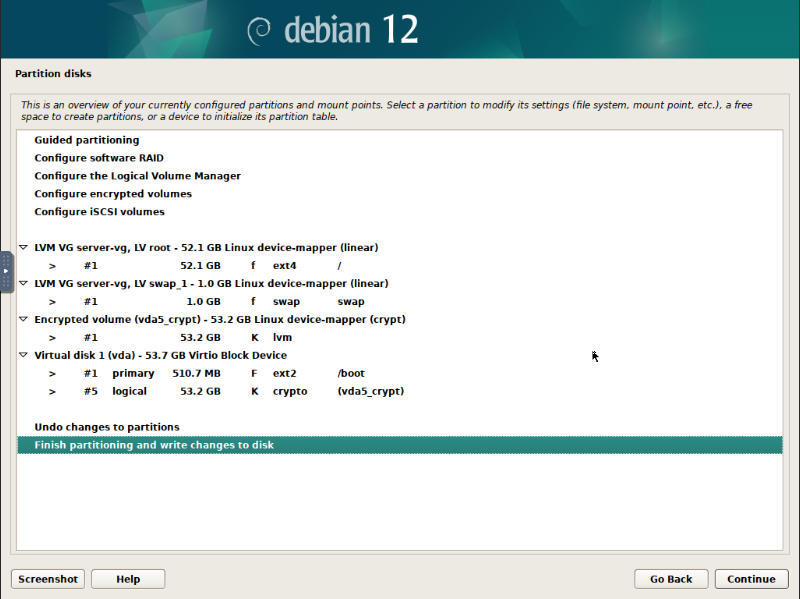Collapse the Encrypted volume vda5_crypt group
This screenshot has height=599, width=800.
tap(23, 319)
